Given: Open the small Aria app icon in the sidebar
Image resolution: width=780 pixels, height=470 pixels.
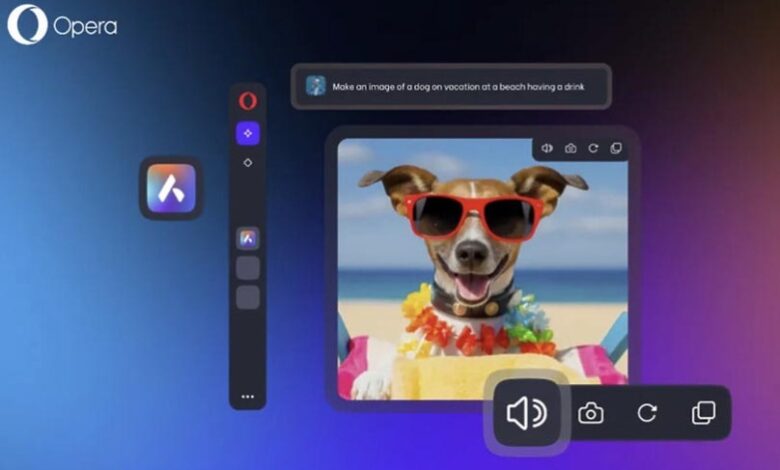Looking at the screenshot, I should (248, 239).
